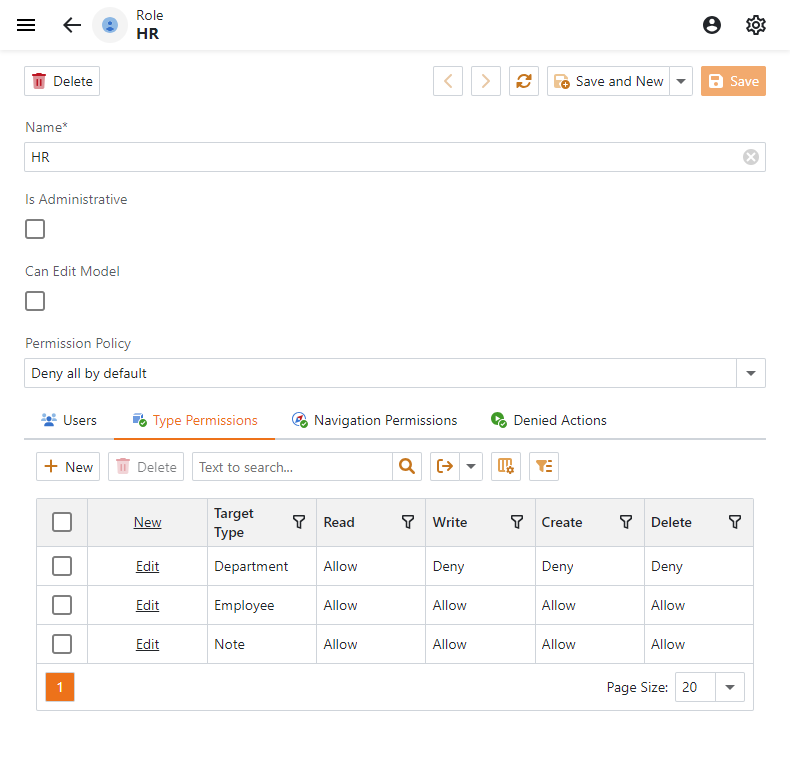Click Employee row Create Allow cell

point(589,605)
